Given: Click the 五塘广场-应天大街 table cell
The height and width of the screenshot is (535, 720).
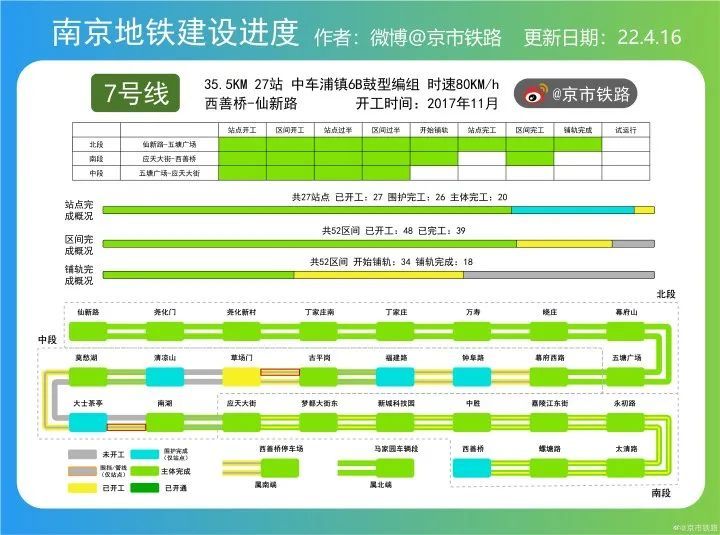Looking at the screenshot, I should (x=169, y=173).
